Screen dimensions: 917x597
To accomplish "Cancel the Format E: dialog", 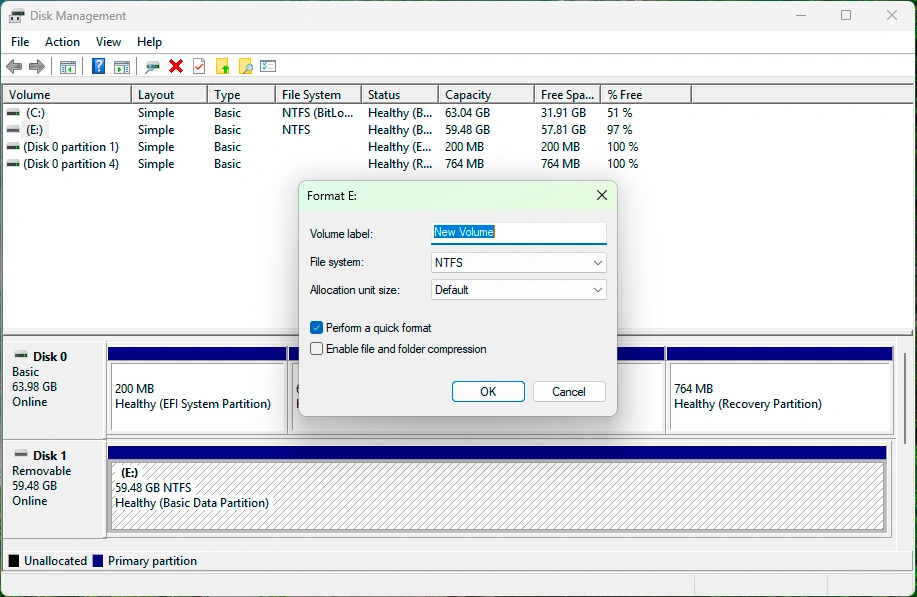I will [569, 392].
